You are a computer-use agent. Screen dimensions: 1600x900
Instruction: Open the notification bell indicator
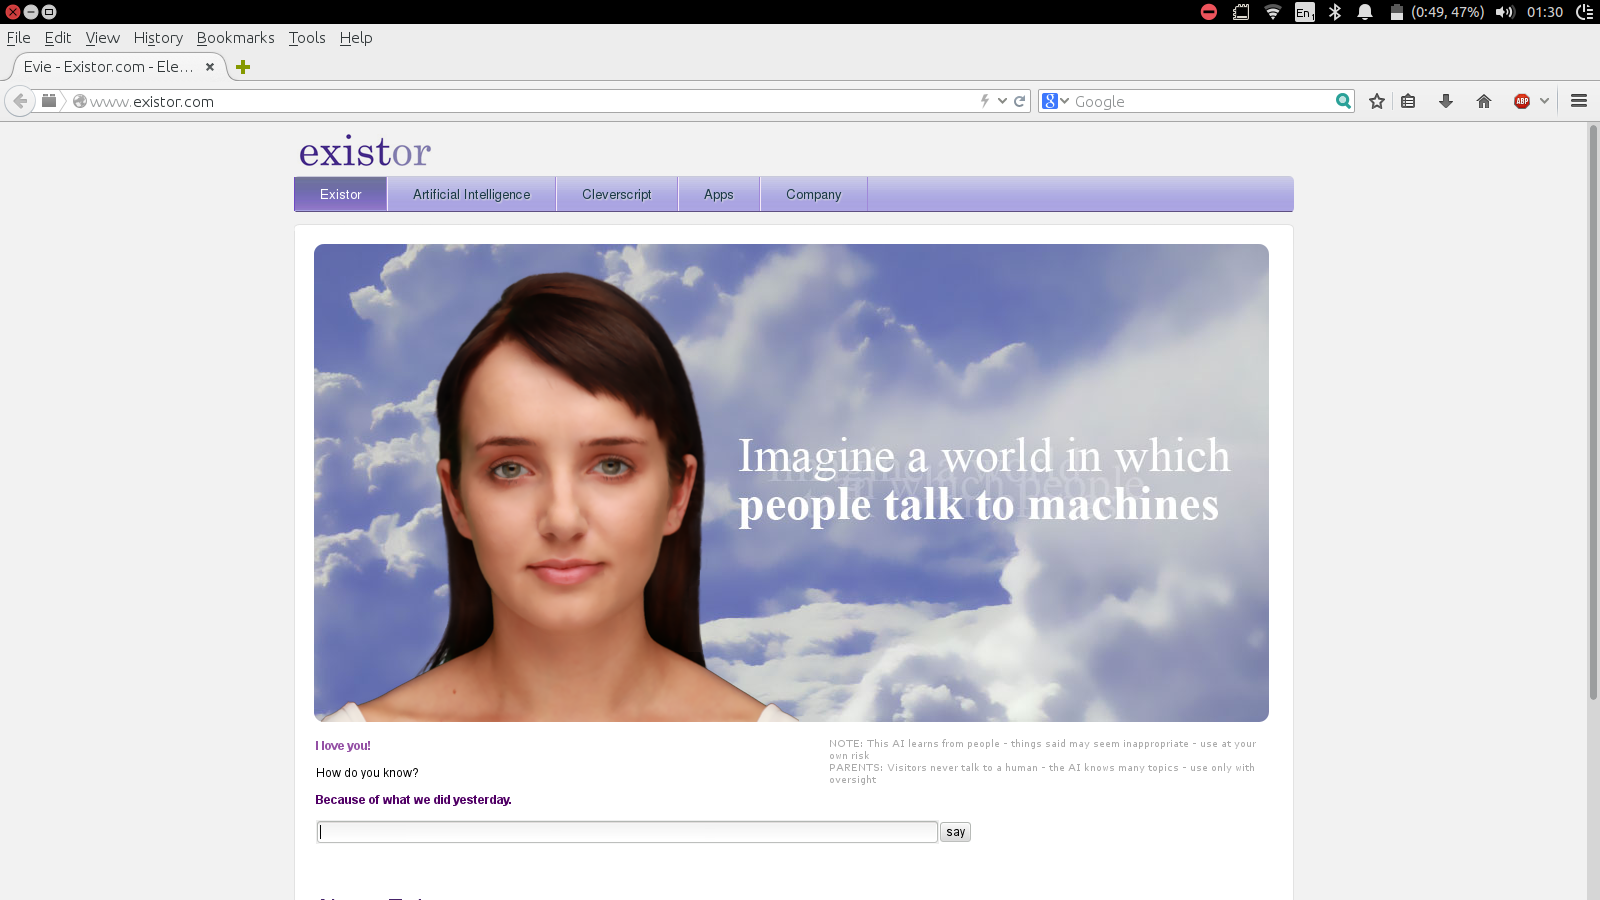click(1365, 12)
